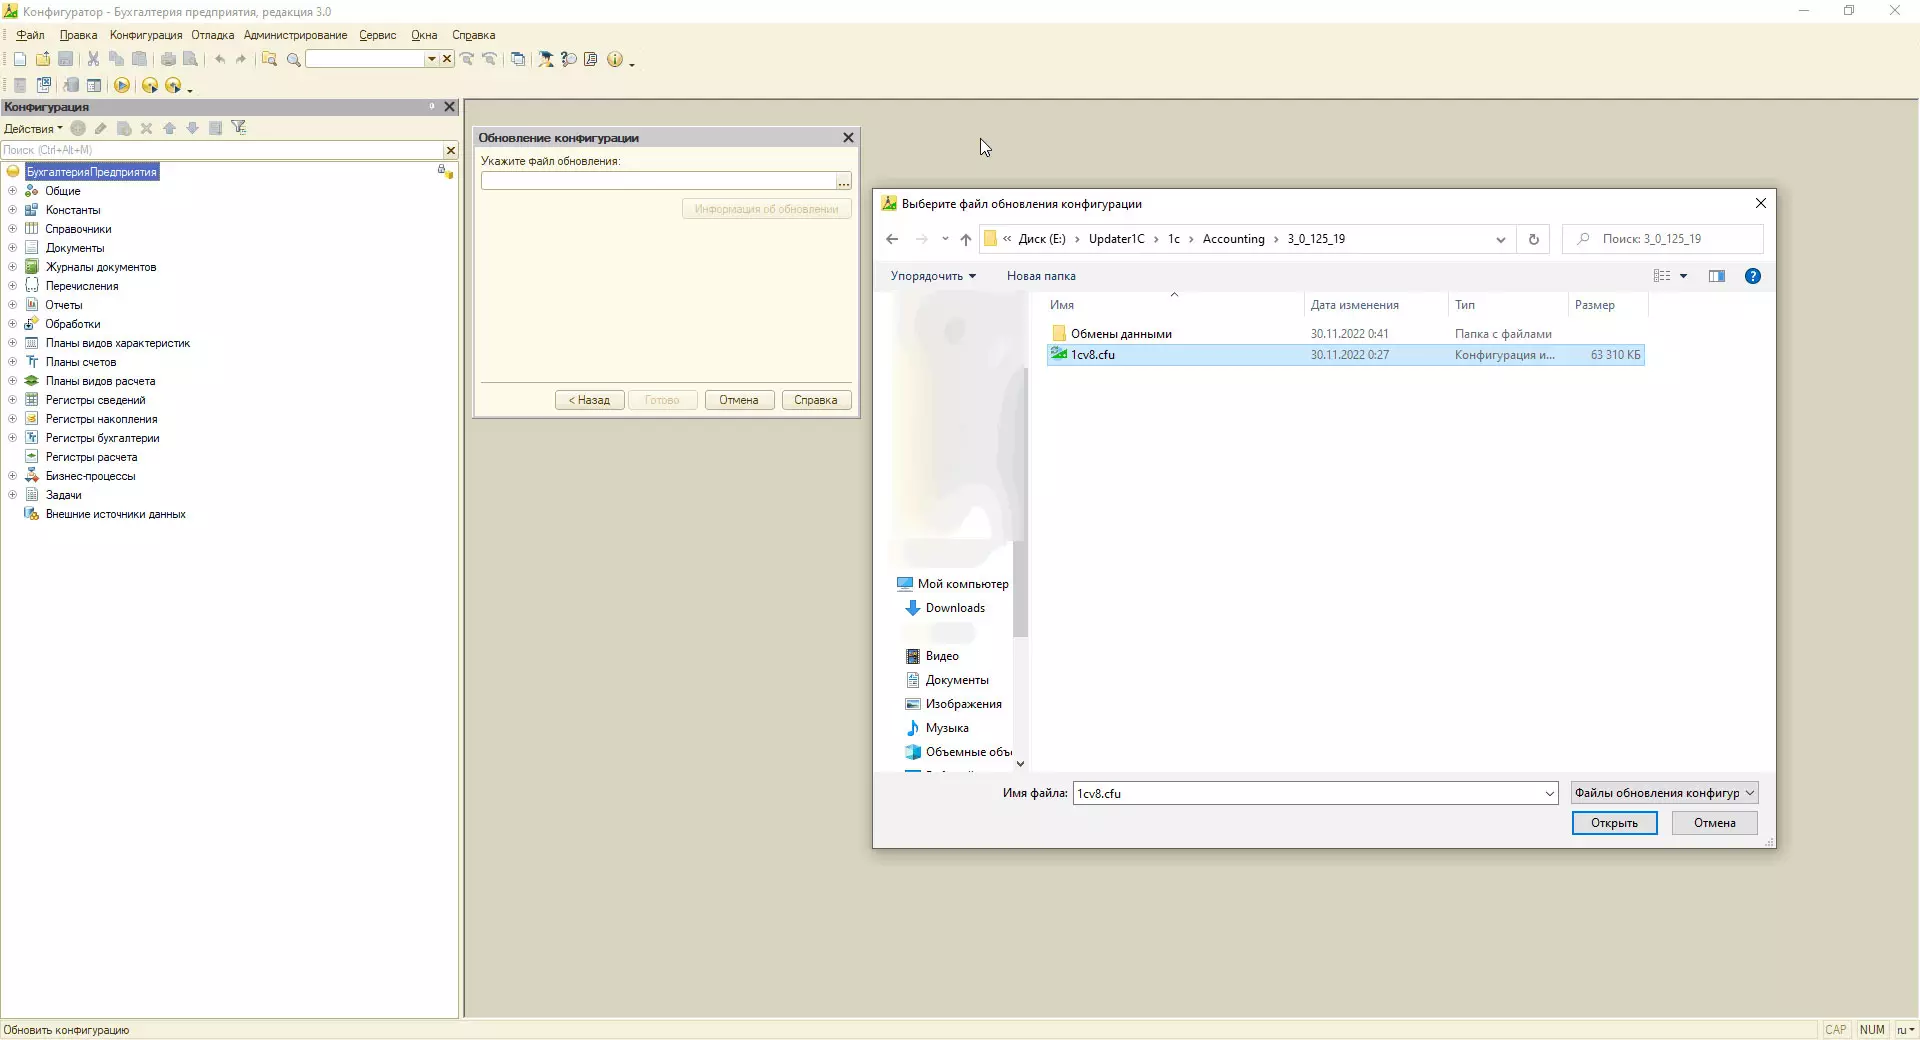This screenshot has height=1040, width=1920.
Task: Click the help question mark in file dialog
Action: (x=1752, y=276)
